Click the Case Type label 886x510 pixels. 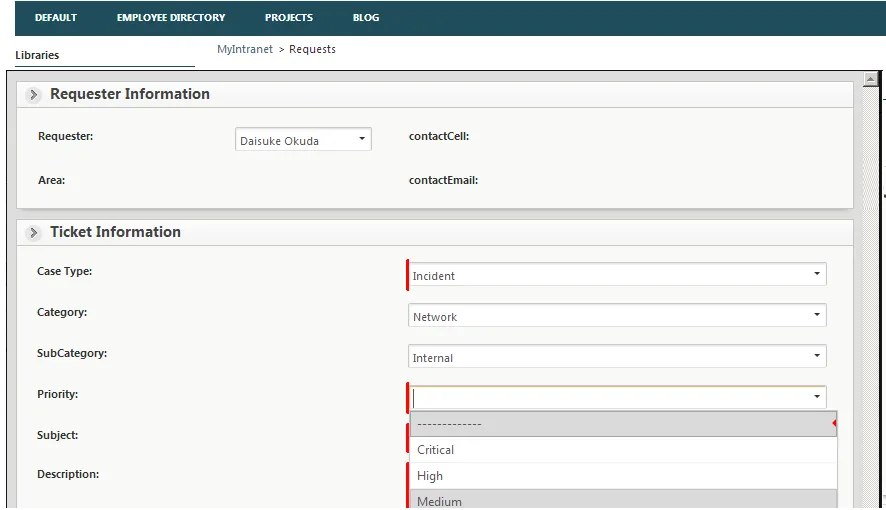coord(64,272)
